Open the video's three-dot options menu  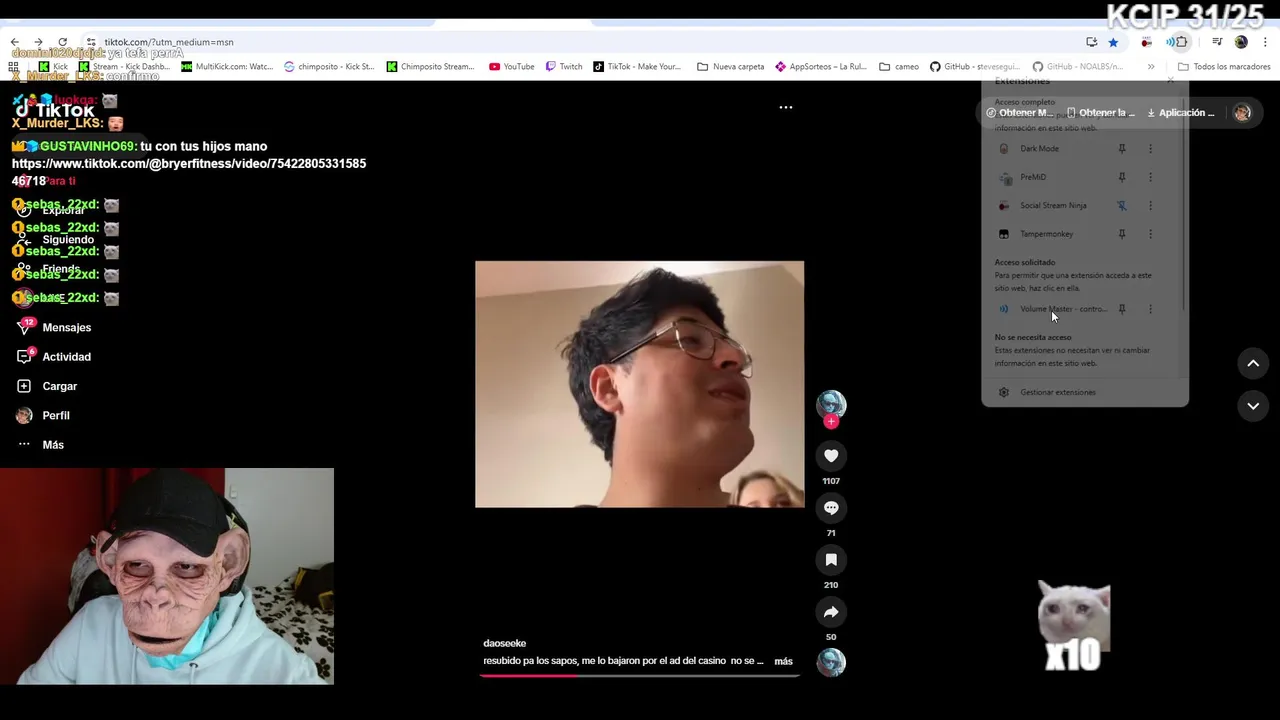[786, 107]
